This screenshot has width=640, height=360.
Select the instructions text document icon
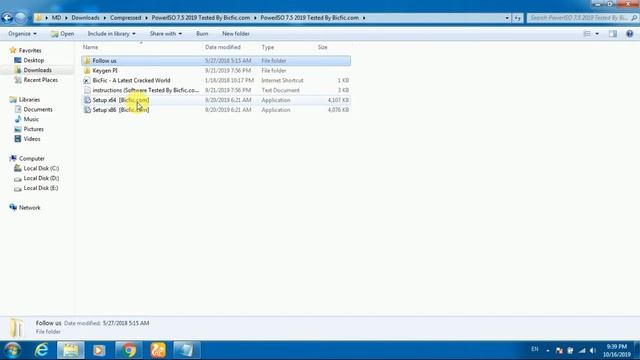pyautogui.click(x=87, y=90)
